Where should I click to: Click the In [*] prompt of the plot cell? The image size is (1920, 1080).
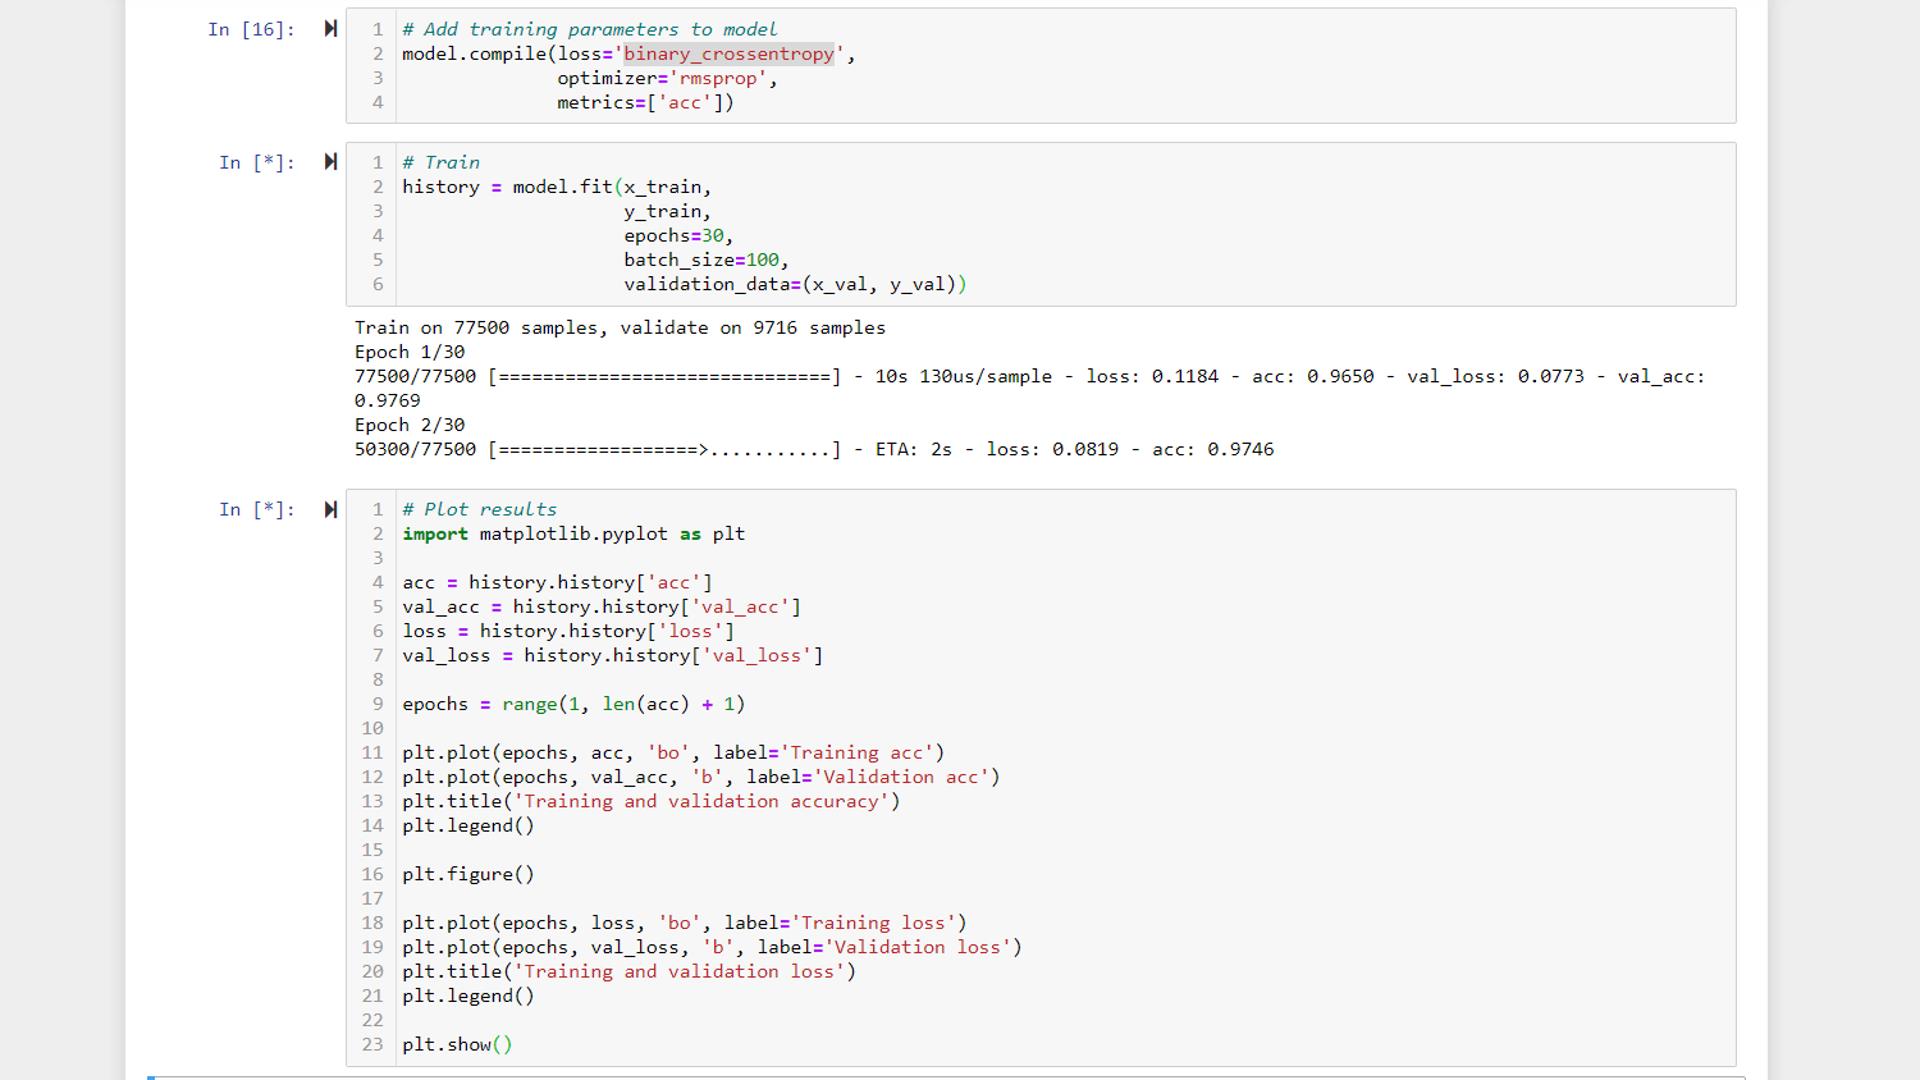pyautogui.click(x=254, y=509)
